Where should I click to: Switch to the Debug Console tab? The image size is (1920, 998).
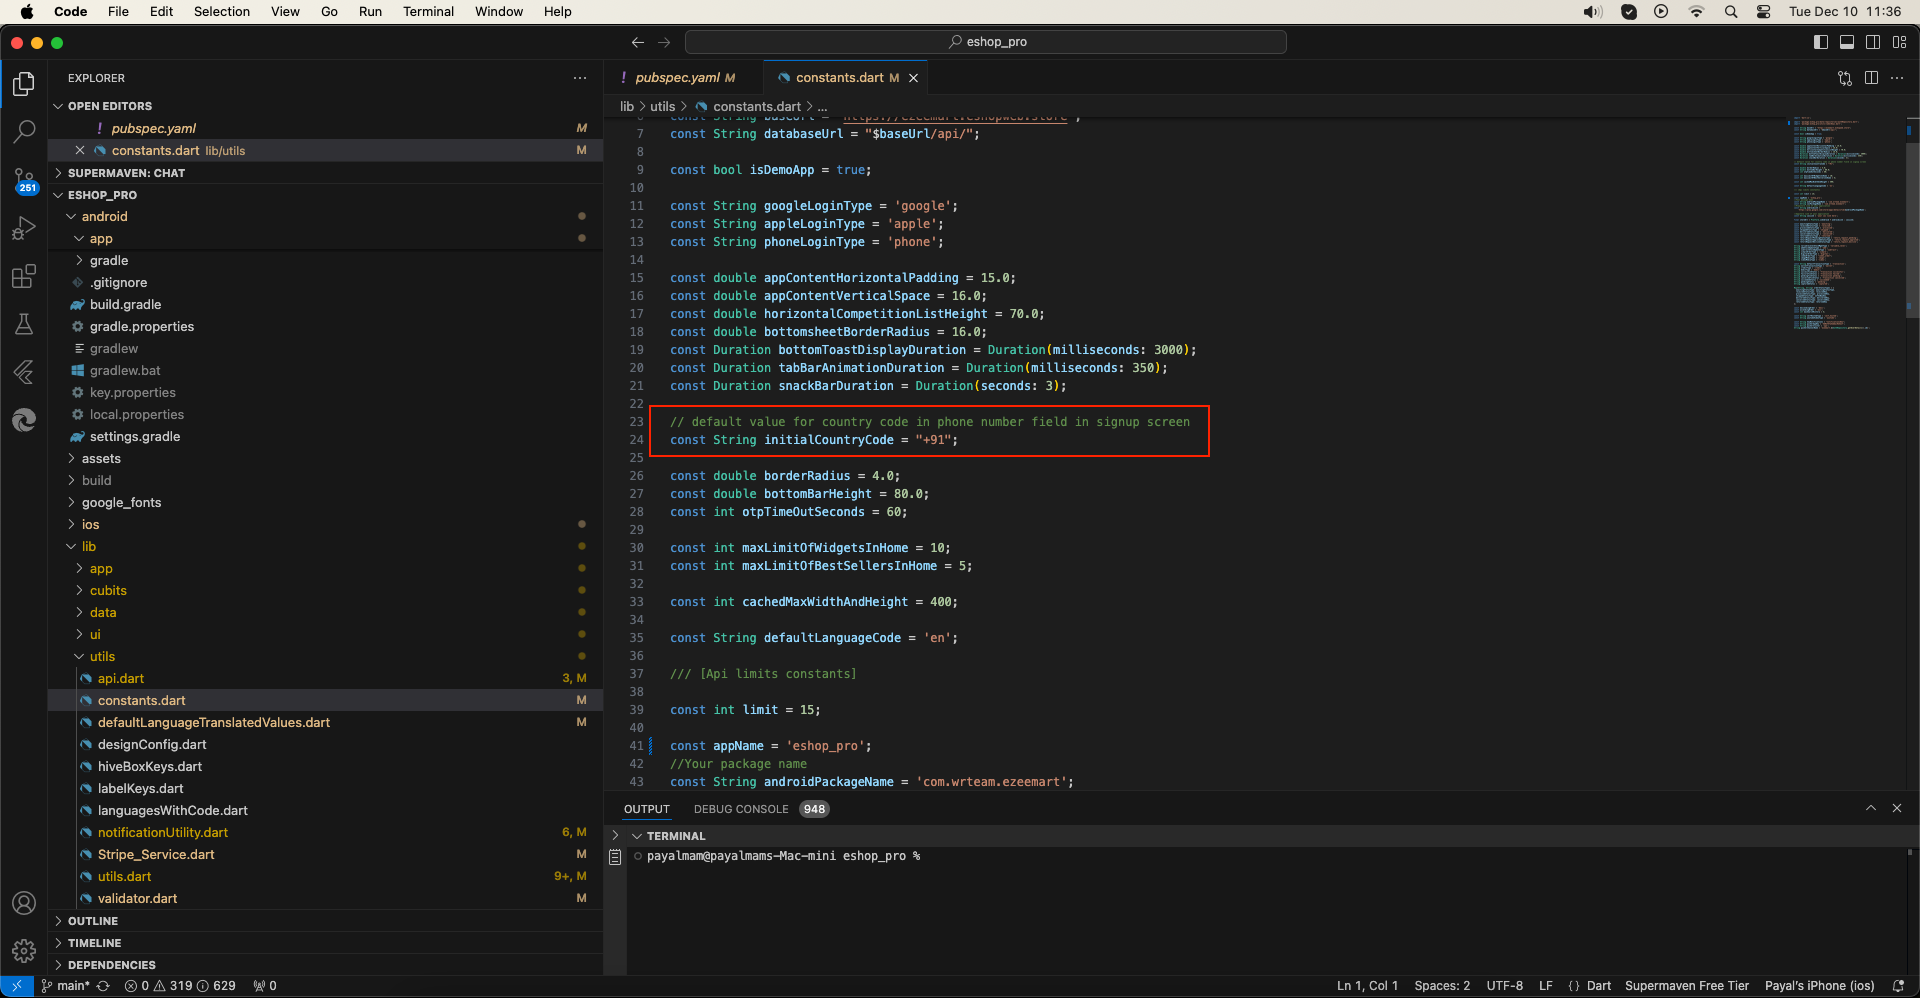pos(741,809)
